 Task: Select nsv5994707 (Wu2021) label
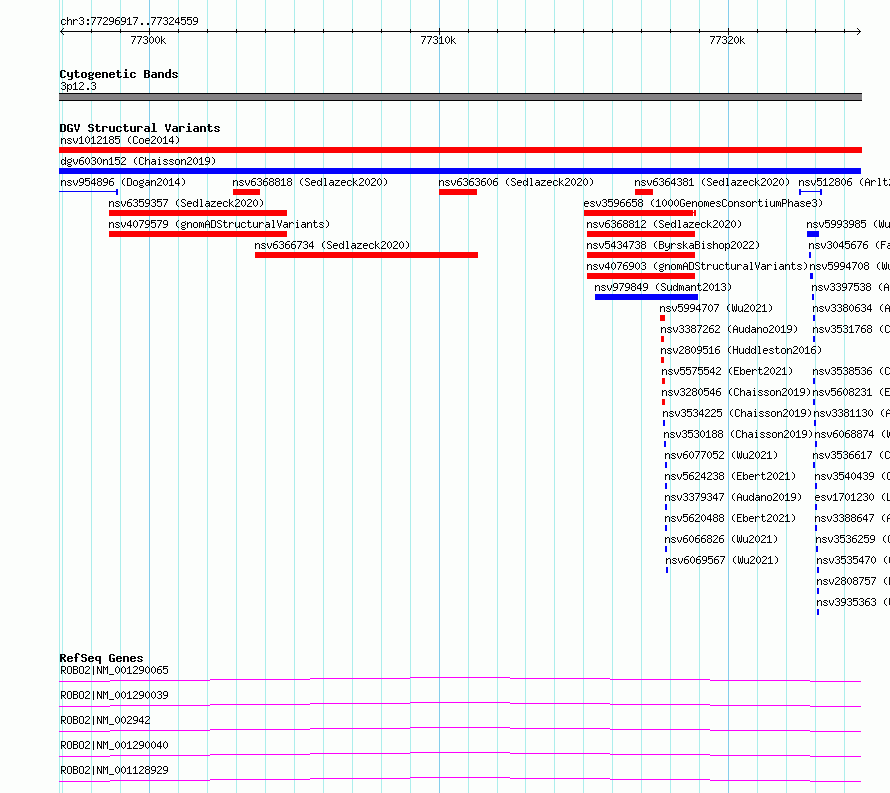716,308
